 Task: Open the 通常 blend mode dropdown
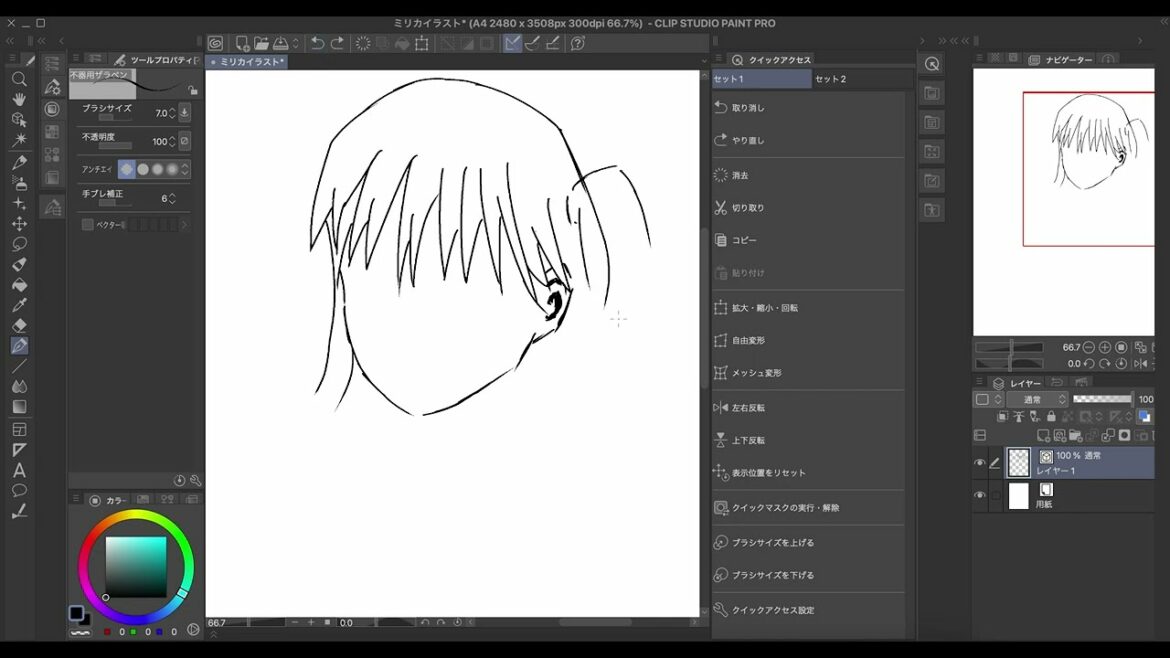point(1037,399)
